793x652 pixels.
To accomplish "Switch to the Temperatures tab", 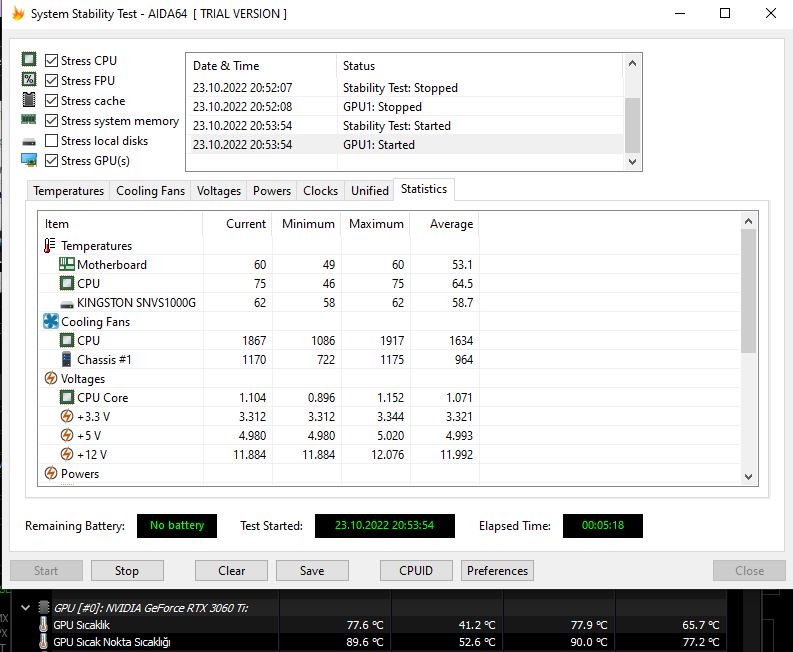I will pyautogui.click(x=68, y=191).
